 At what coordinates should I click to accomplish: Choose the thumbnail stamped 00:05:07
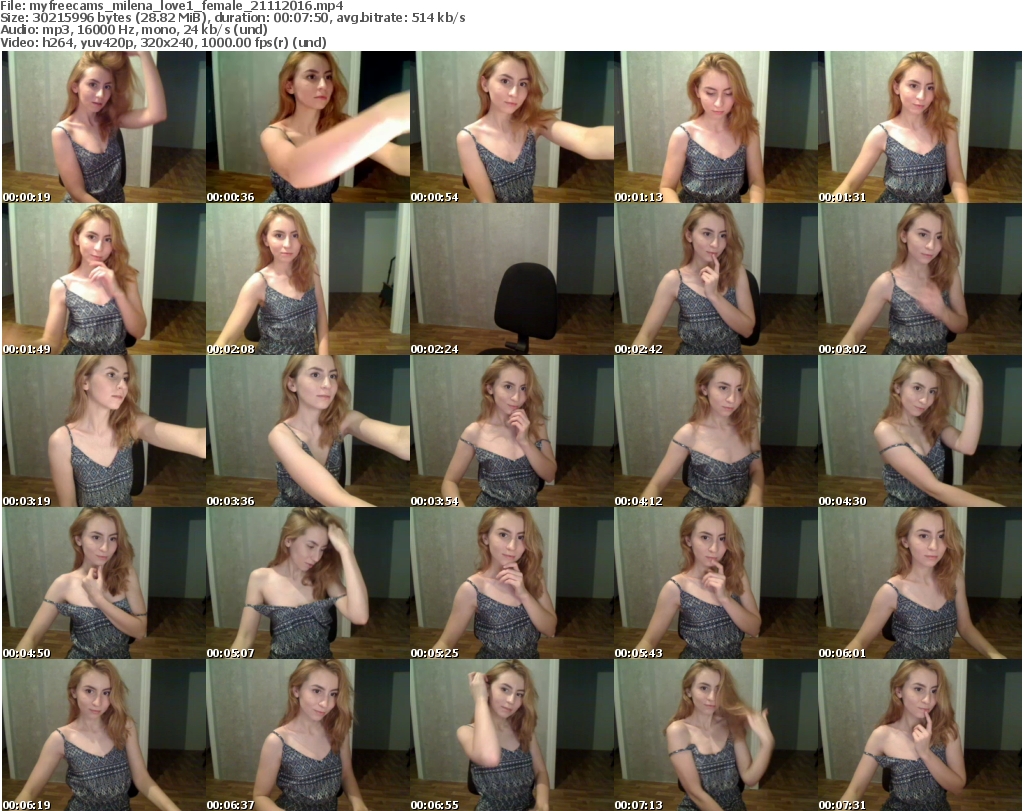308,582
